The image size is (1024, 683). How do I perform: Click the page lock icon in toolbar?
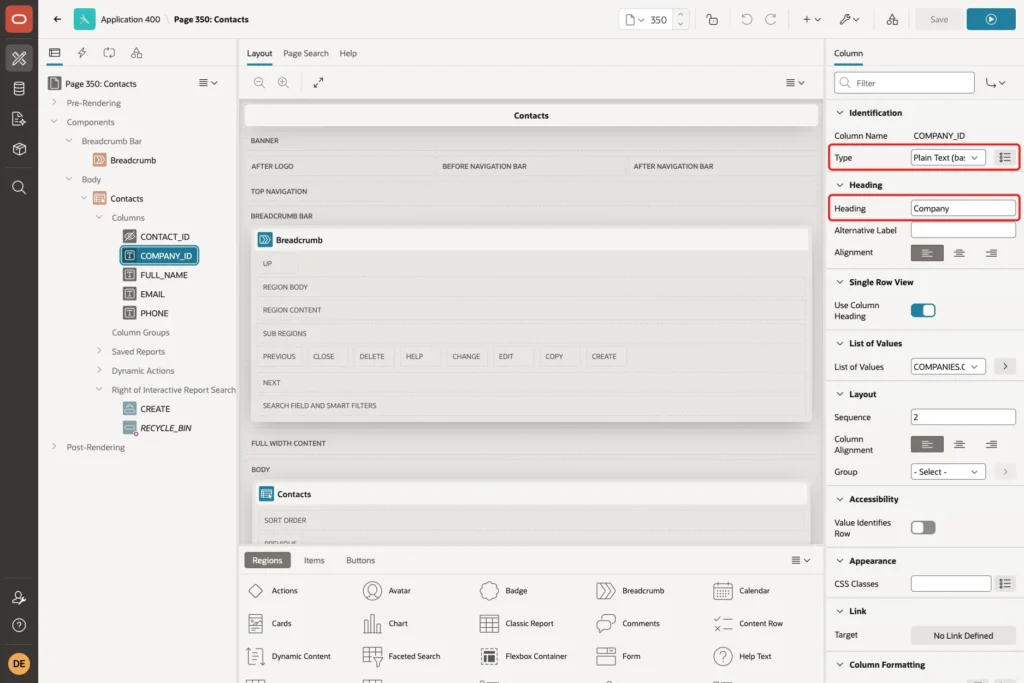coord(712,20)
